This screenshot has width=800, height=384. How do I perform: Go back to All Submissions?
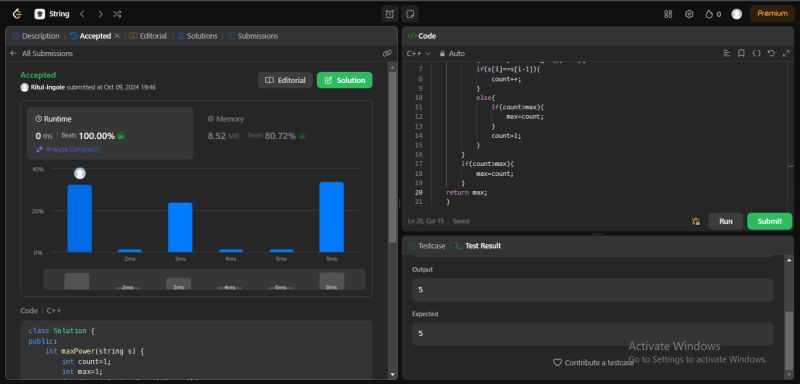click(41, 53)
